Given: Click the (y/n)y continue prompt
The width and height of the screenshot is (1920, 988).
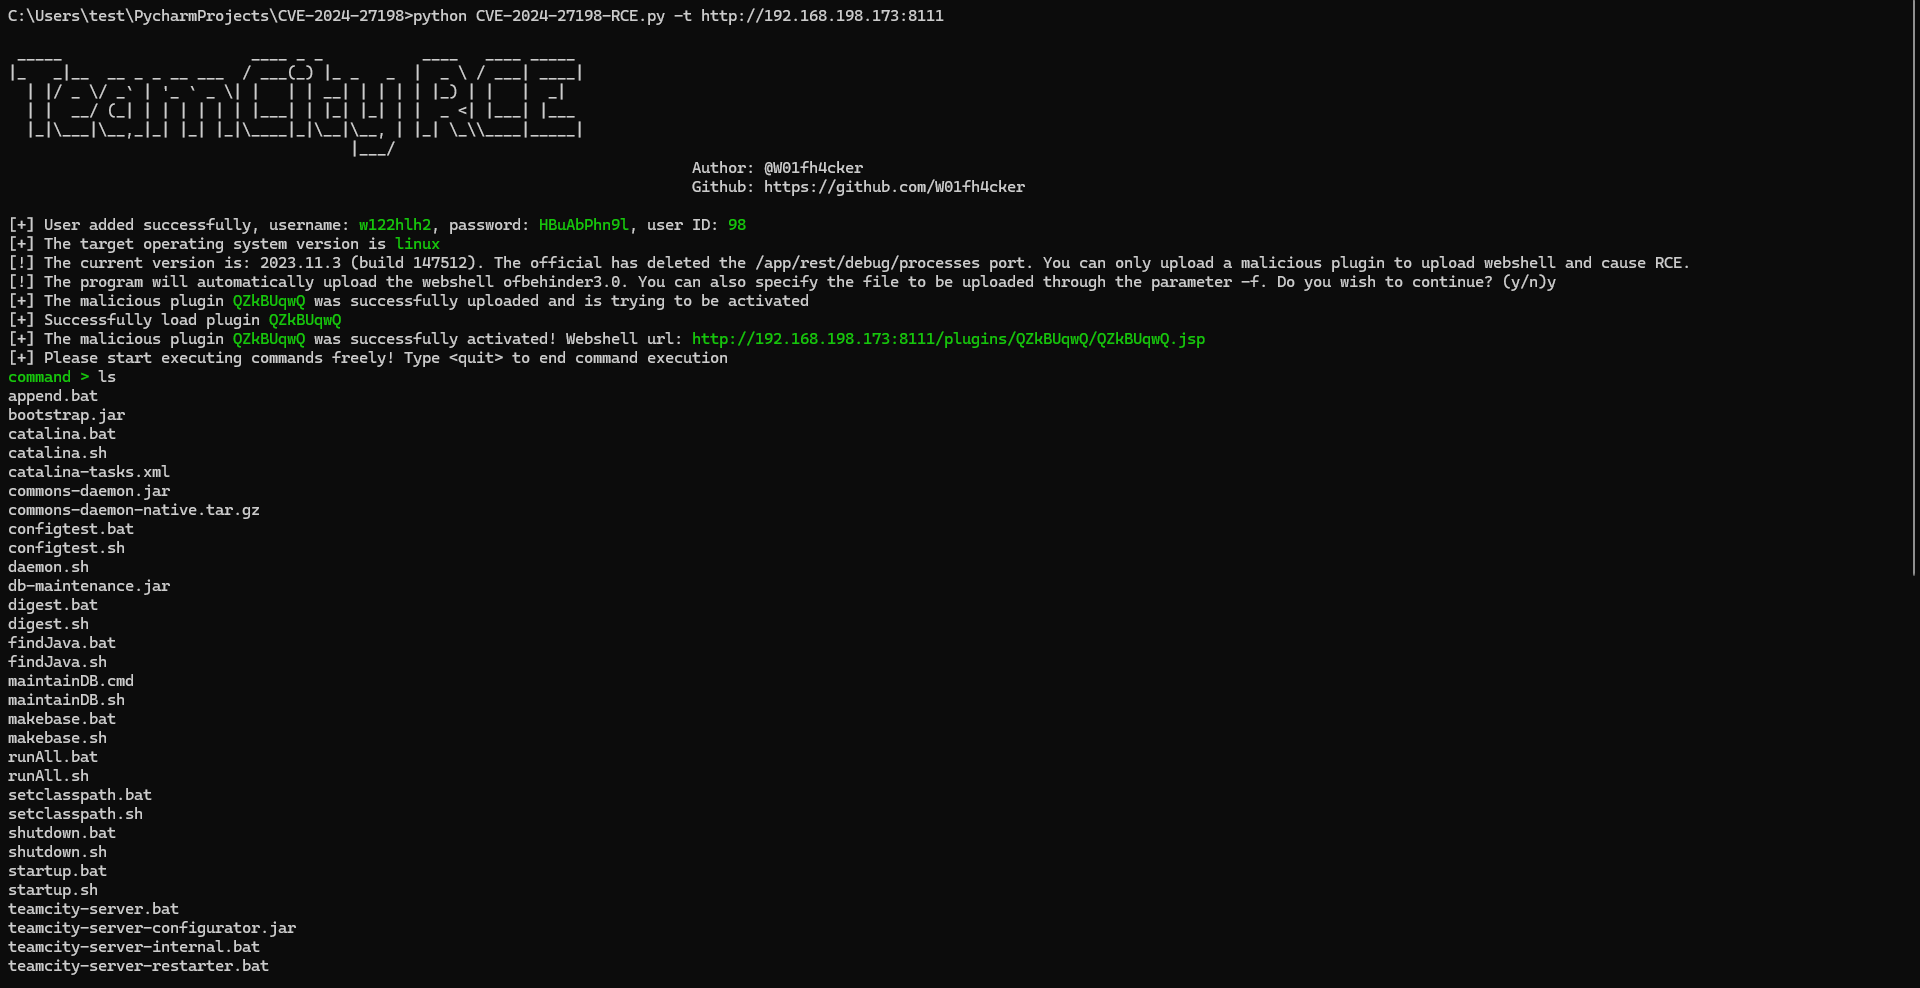Looking at the screenshot, I should (1529, 282).
